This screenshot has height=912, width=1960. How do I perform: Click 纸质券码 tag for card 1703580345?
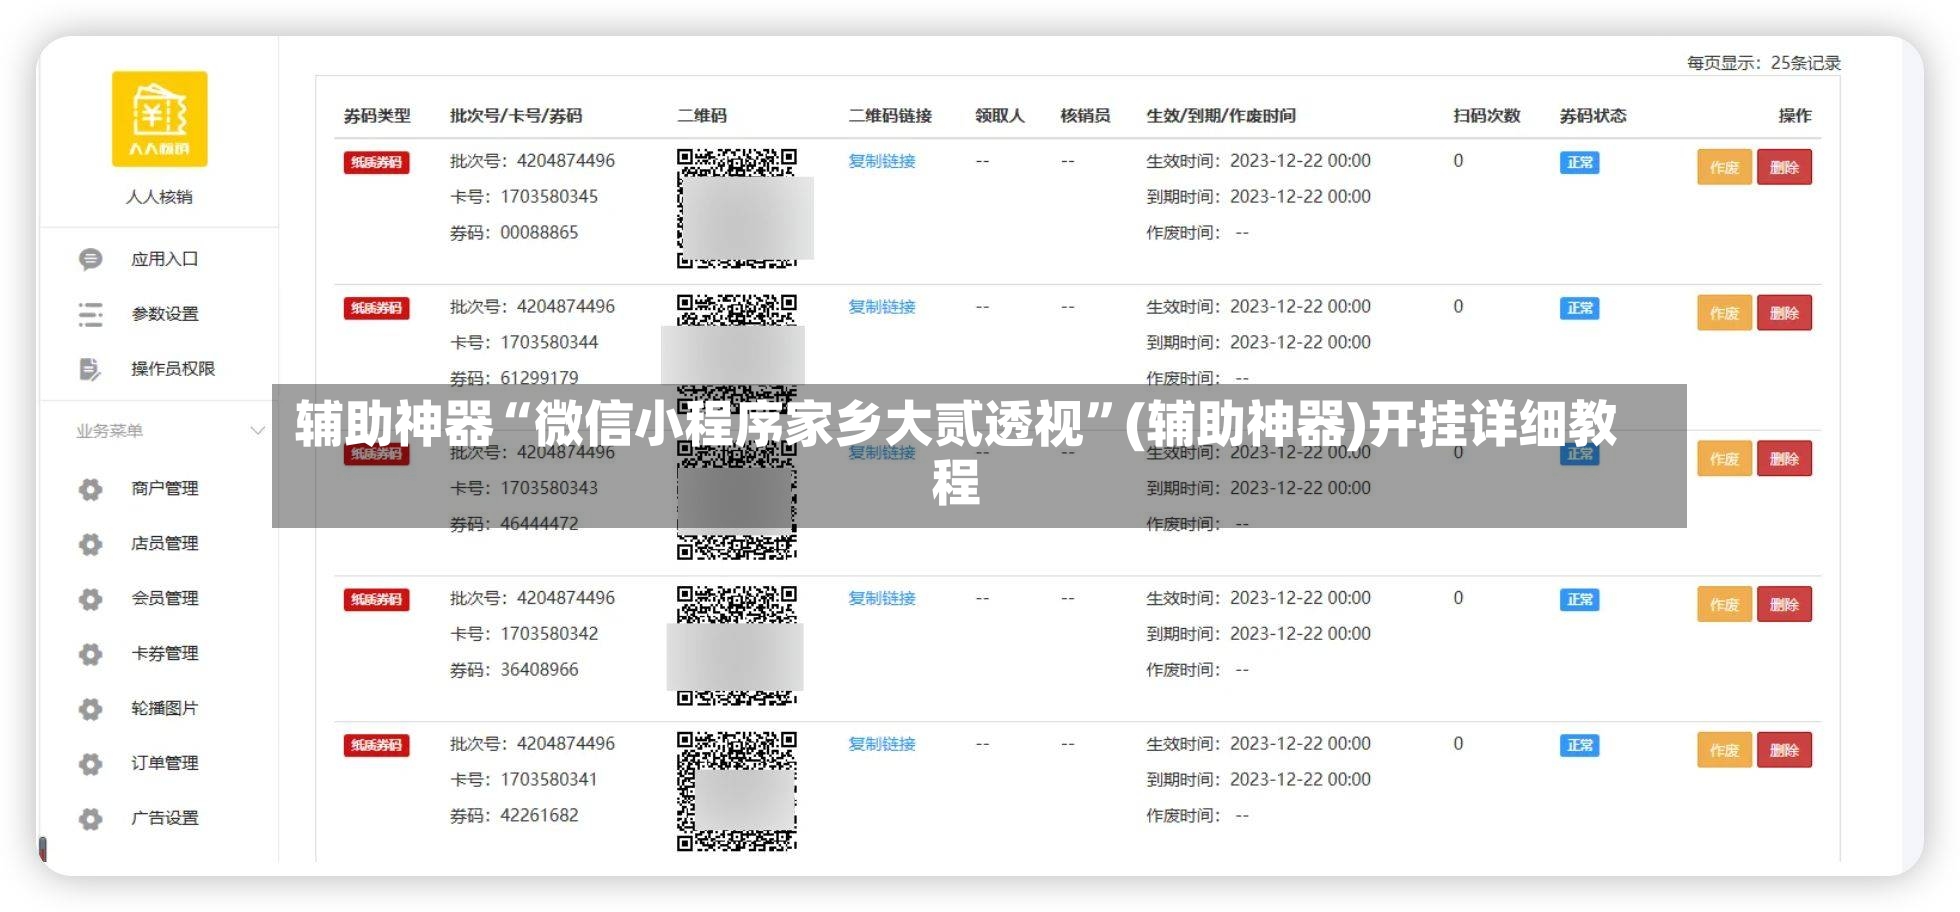pyautogui.click(x=376, y=162)
